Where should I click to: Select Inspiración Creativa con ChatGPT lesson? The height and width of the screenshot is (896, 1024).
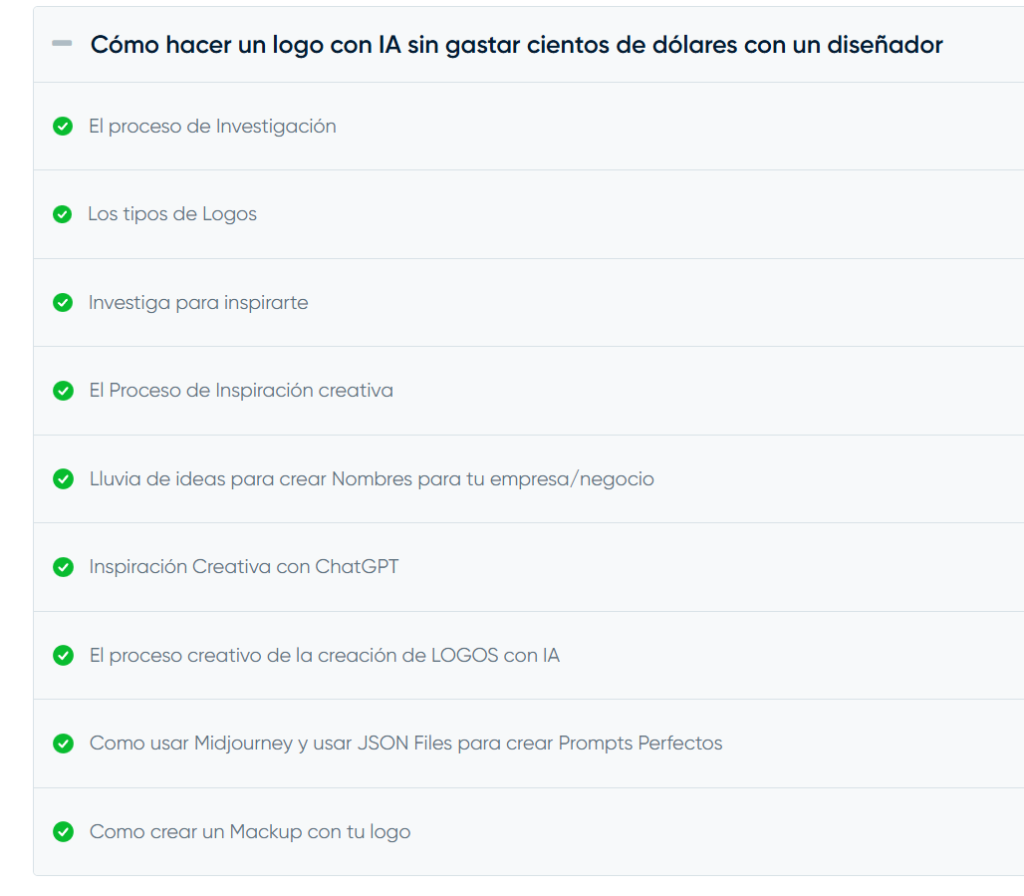point(244,567)
